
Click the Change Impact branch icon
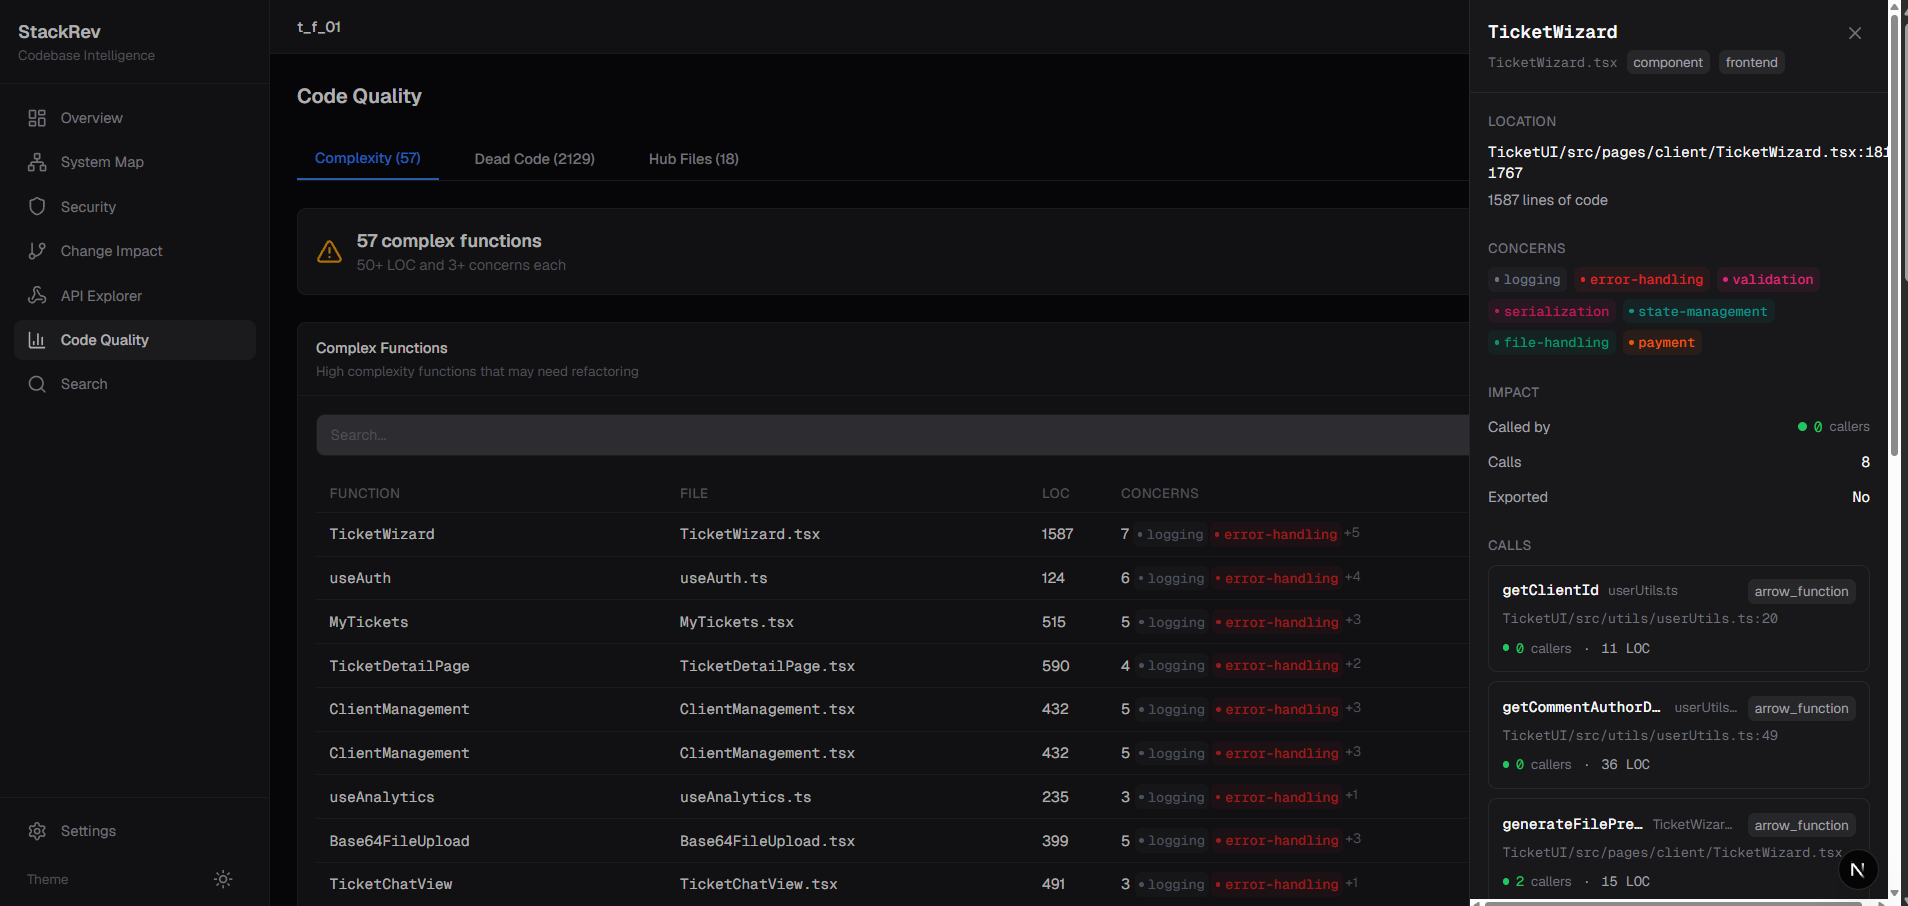[x=37, y=251]
